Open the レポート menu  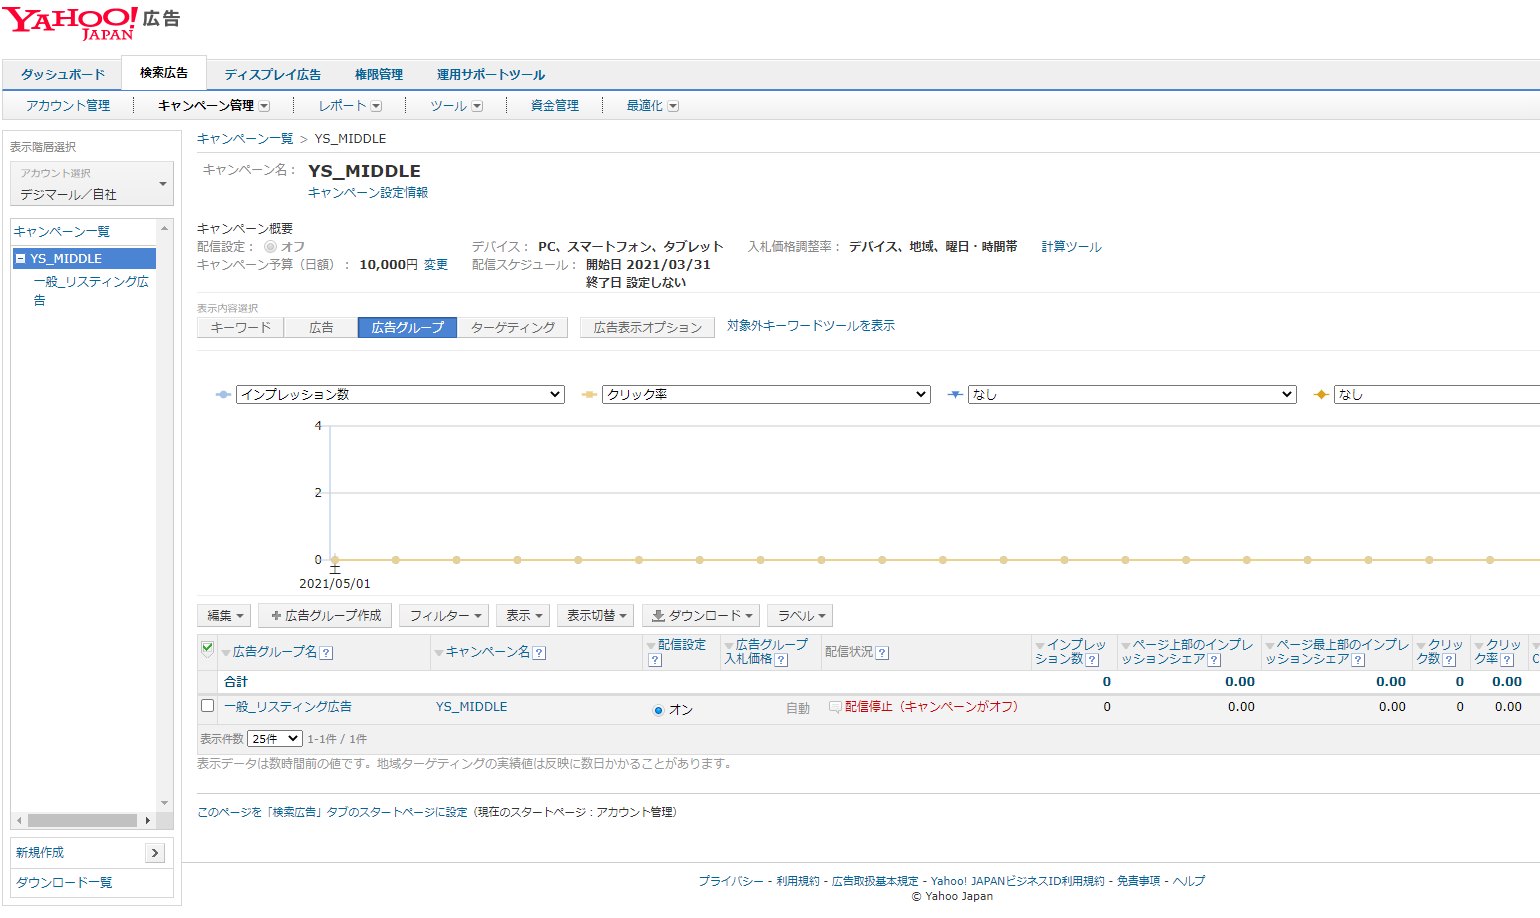coord(350,106)
